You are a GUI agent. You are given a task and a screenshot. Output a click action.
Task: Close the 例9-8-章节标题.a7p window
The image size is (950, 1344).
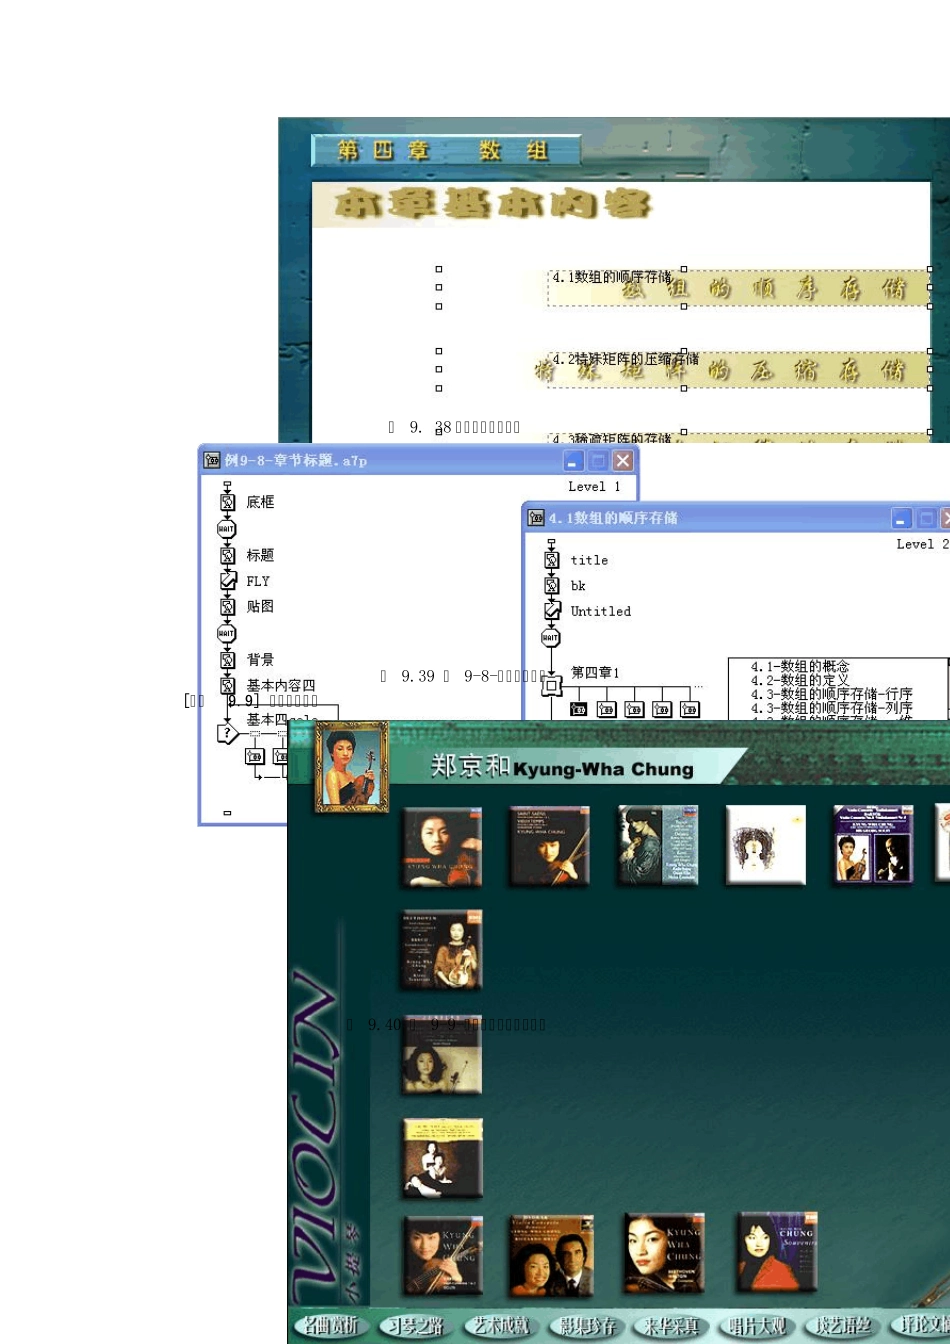623,460
